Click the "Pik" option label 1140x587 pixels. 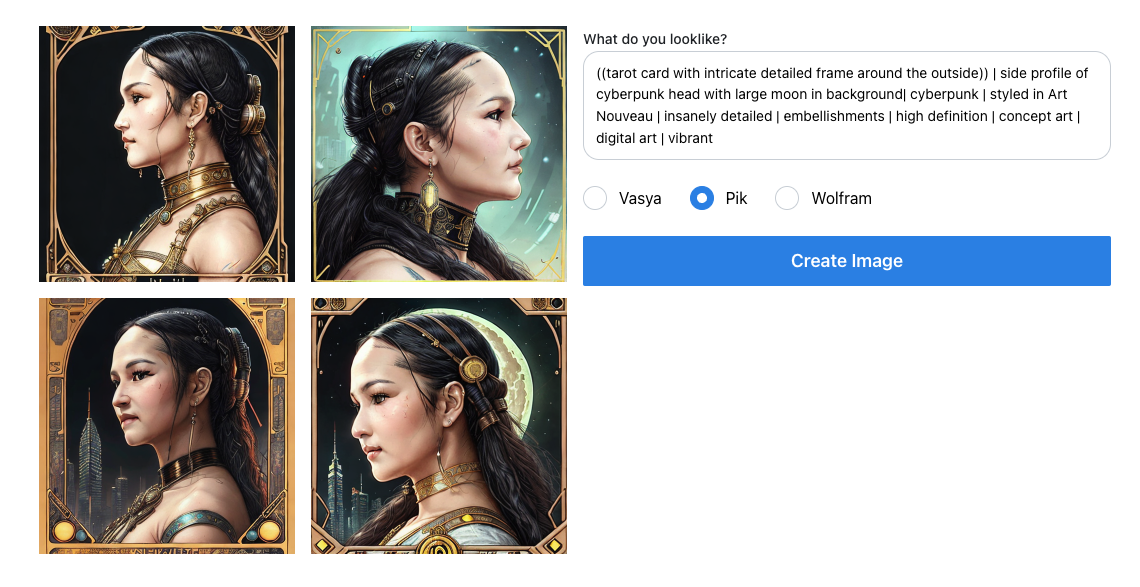tap(736, 198)
